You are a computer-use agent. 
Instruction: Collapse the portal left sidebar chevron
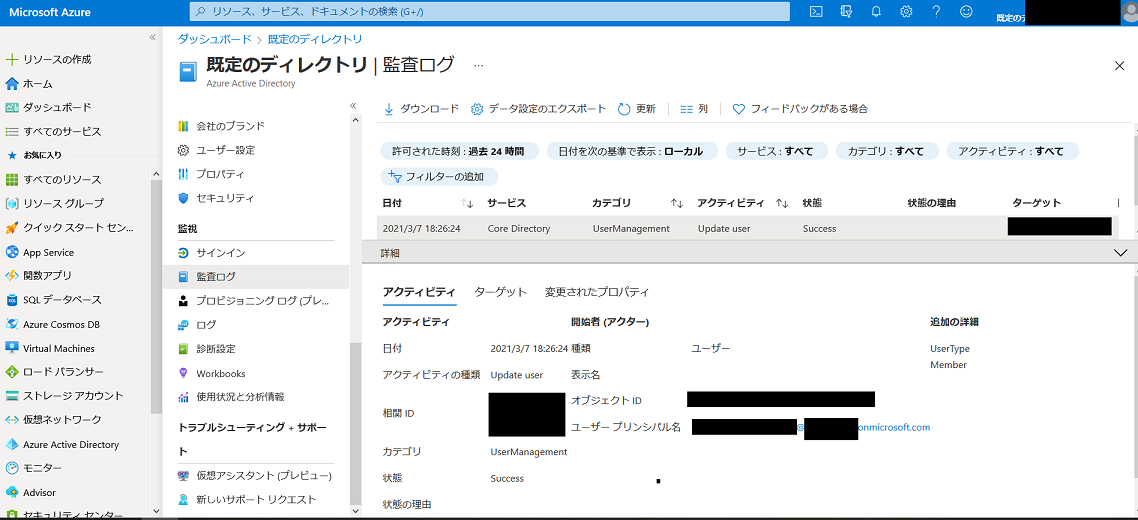(152, 36)
